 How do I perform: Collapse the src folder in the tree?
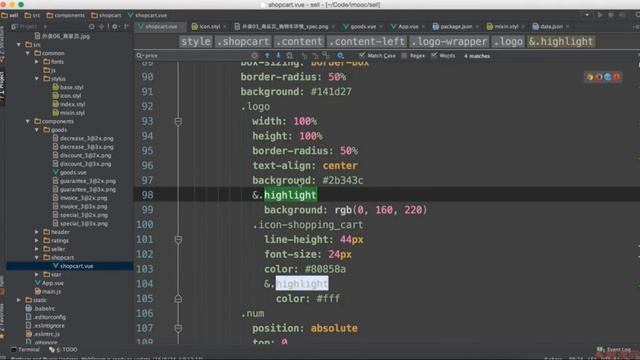(19, 44)
